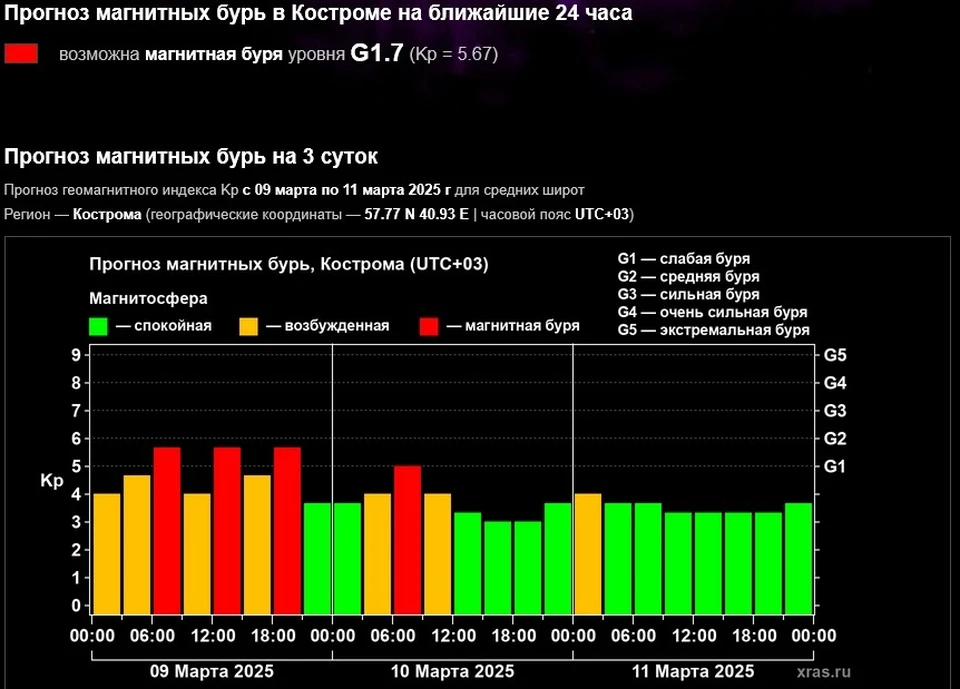This screenshot has height=689, width=960.
Task: Click the '11 Марта 2025' date label
Action: pyautogui.click(x=693, y=671)
